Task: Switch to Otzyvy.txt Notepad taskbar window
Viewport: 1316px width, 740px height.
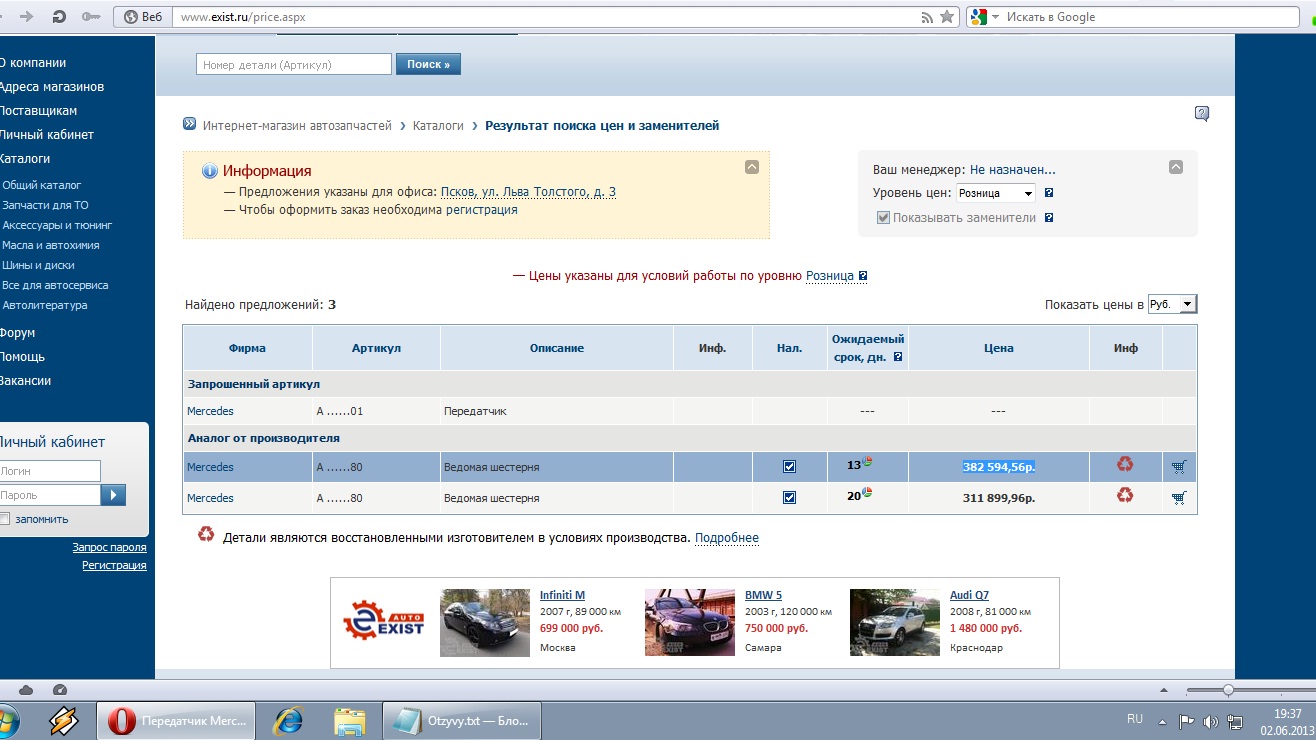Action: pos(463,720)
